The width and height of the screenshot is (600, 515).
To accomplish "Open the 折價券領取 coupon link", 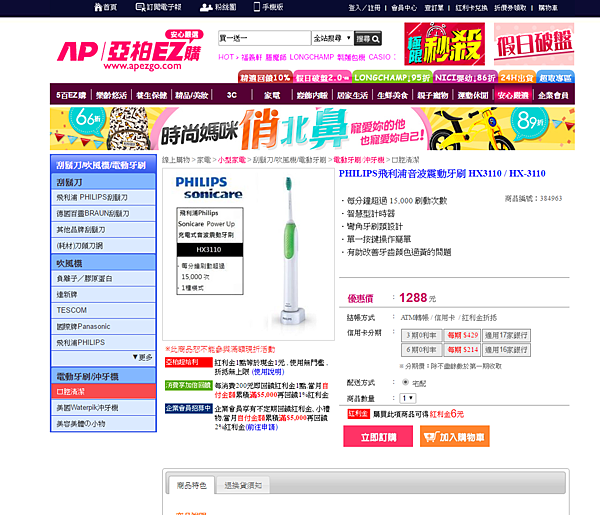I will point(510,8).
